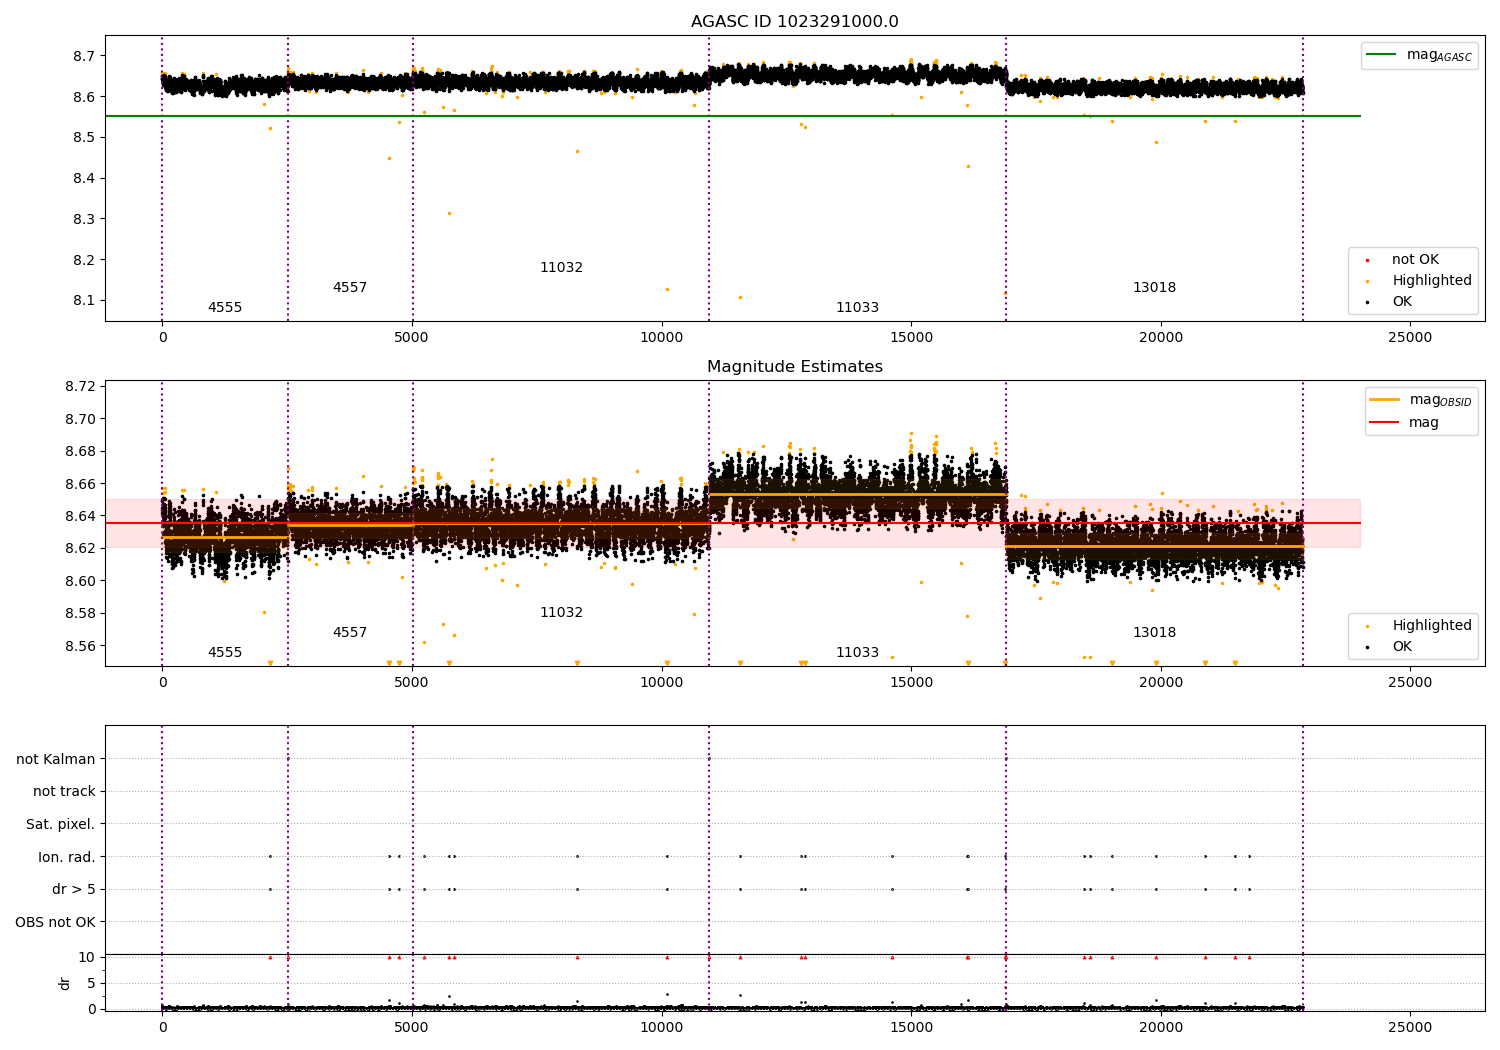Click the 8.56 y-axis tick label

(78, 646)
